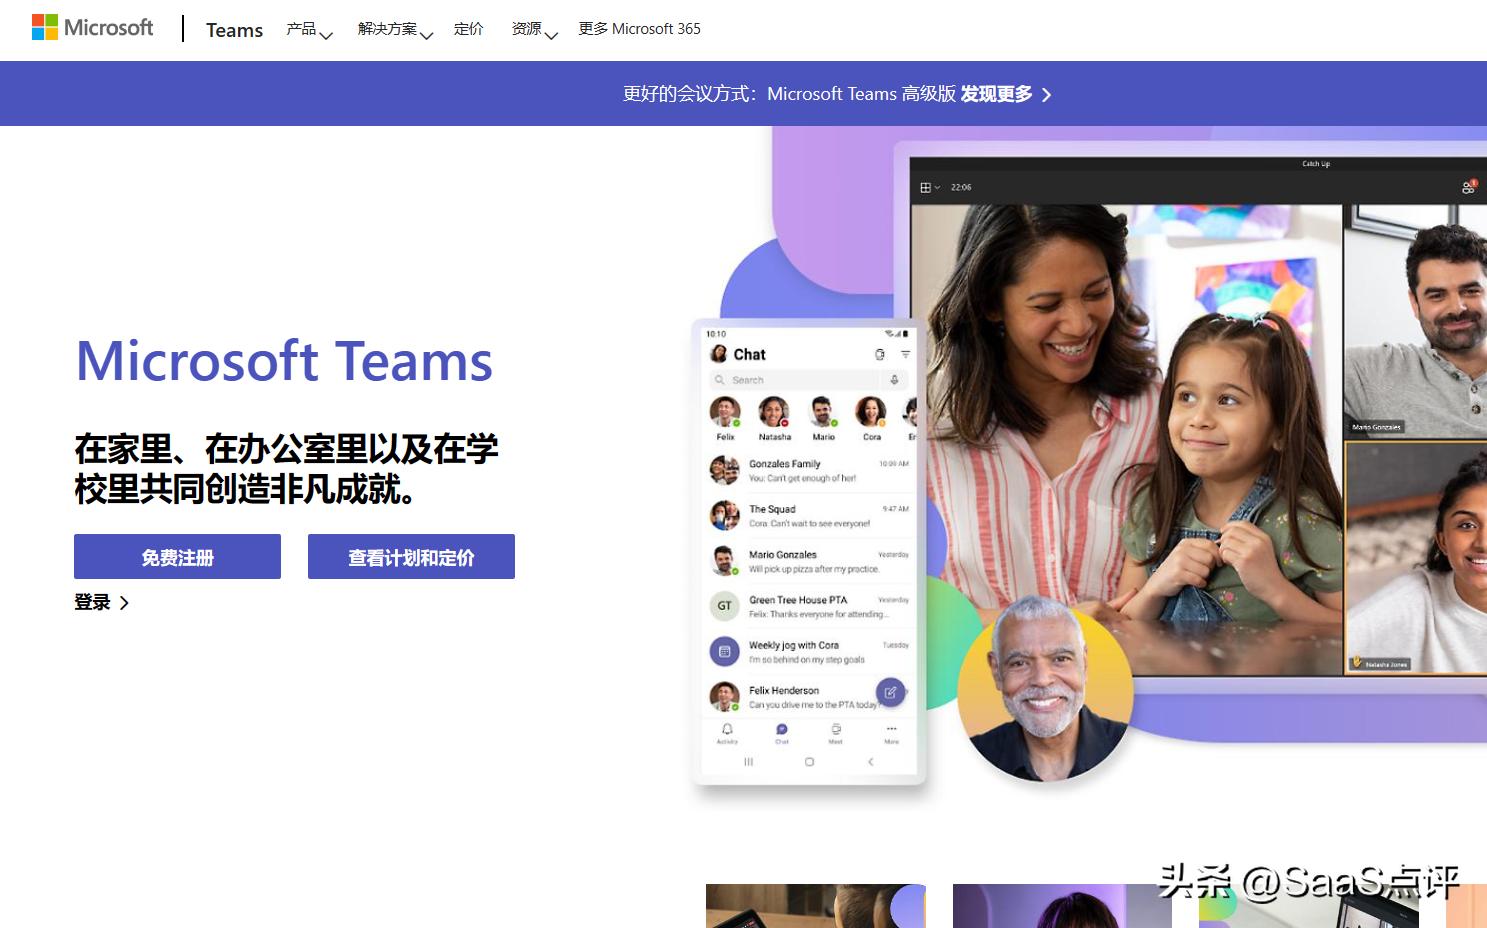Click the 免费注册 button

(176, 556)
